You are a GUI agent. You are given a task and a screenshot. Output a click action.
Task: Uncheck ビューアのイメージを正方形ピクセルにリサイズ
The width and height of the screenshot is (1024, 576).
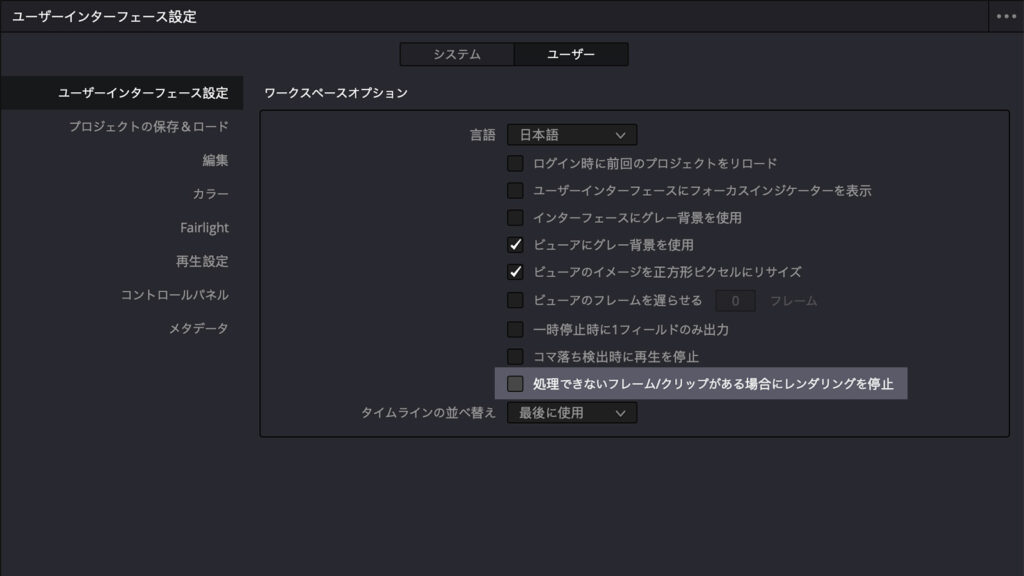tap(515, 272)
